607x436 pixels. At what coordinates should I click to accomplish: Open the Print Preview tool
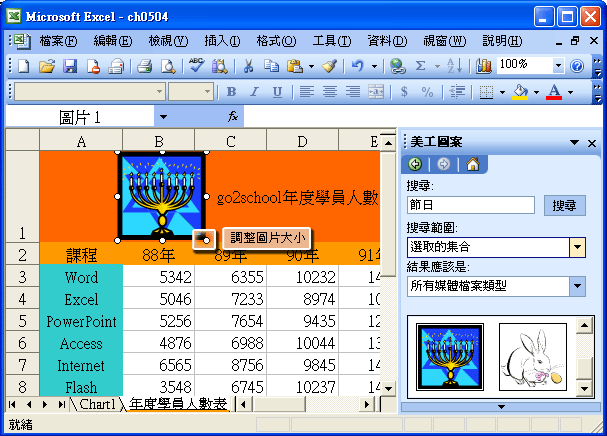click(168, 66)
